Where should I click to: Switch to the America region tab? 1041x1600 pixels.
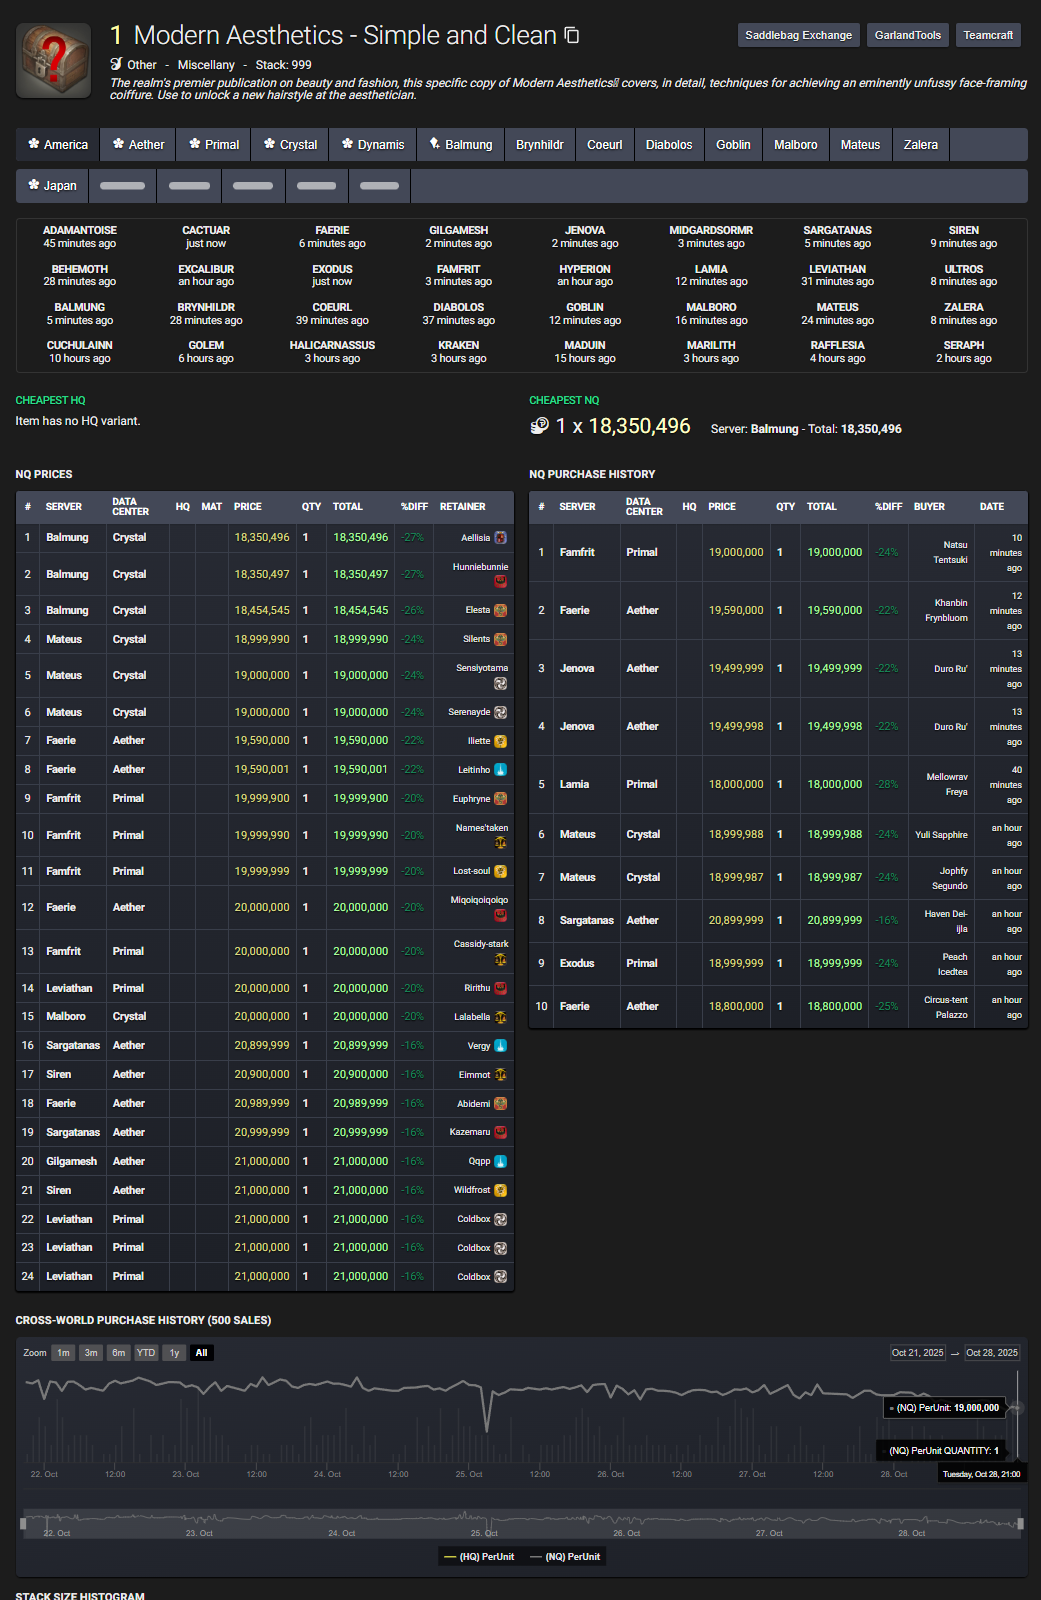(58, 145)
